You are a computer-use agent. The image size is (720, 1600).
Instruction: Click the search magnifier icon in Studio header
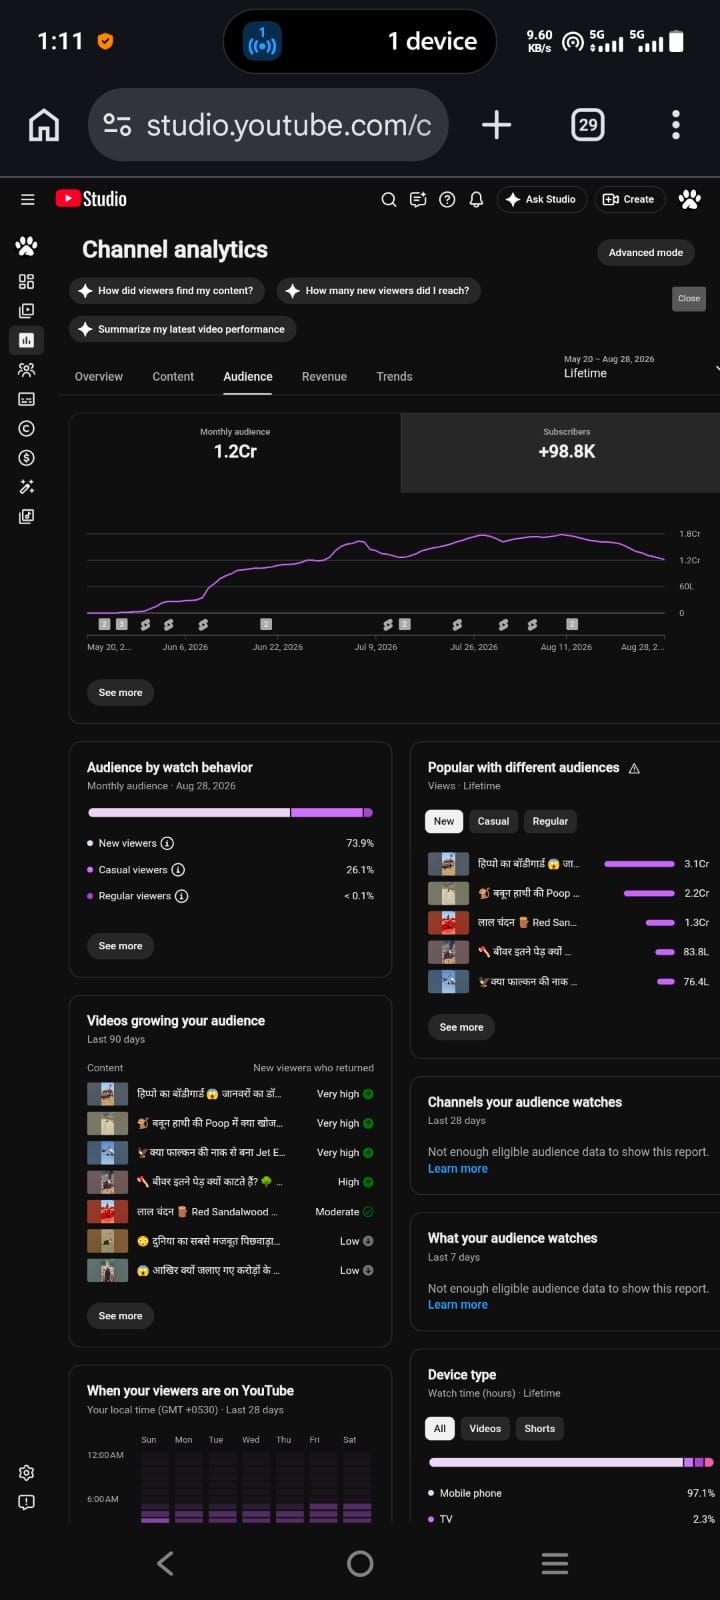pos(389,199)
